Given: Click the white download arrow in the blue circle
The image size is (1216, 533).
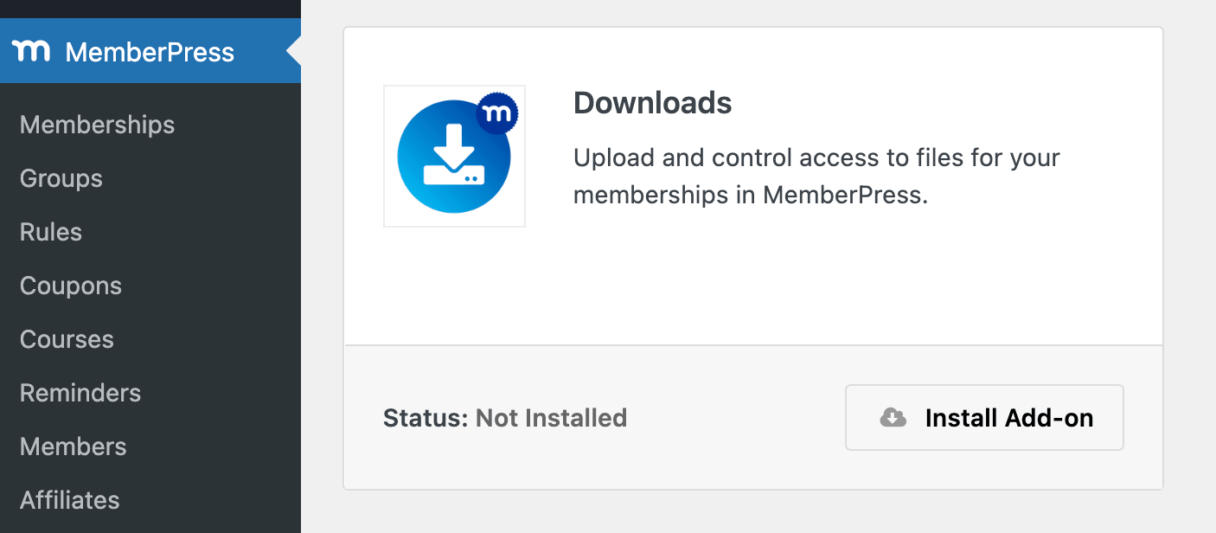Looking at the screenshot, I should 455,153.
